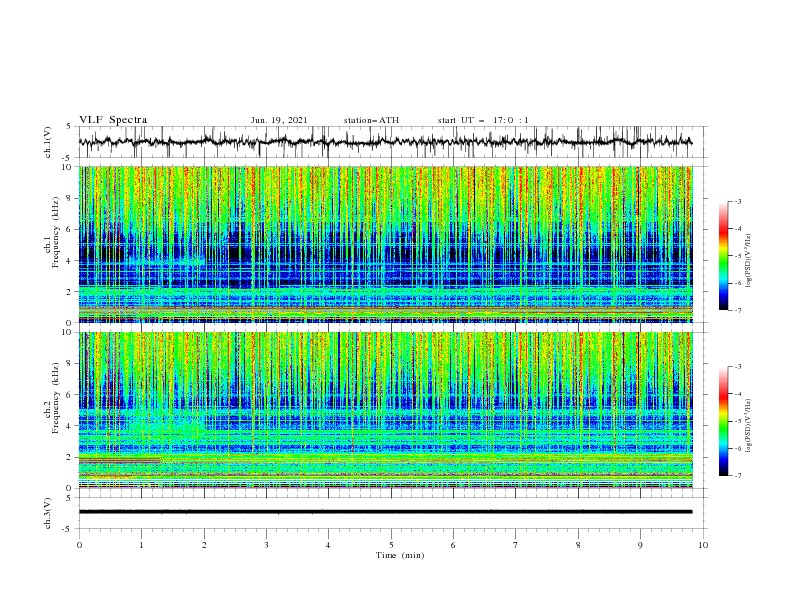The image size is (792, 612).
Task: Click the 'ch.1(V)' axis label
Action: click(47, 142)
